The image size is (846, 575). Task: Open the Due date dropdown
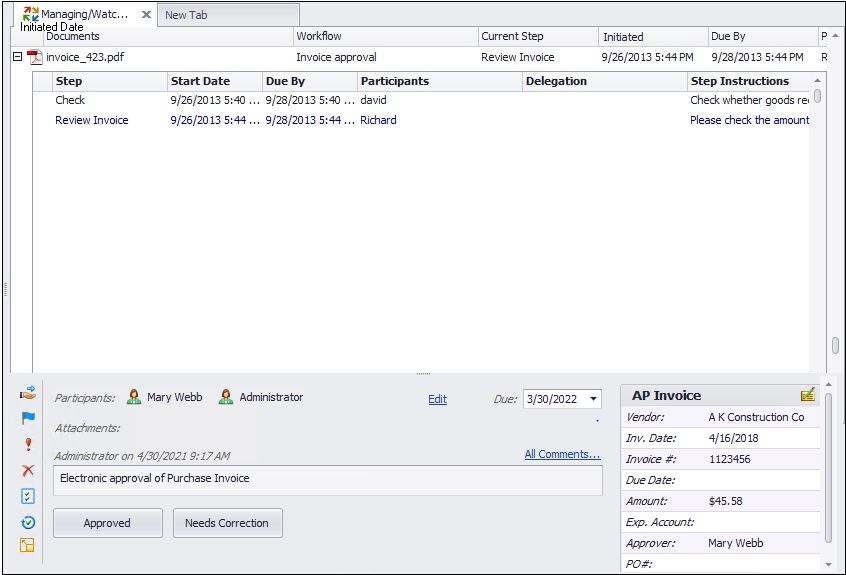coord(593,399)
